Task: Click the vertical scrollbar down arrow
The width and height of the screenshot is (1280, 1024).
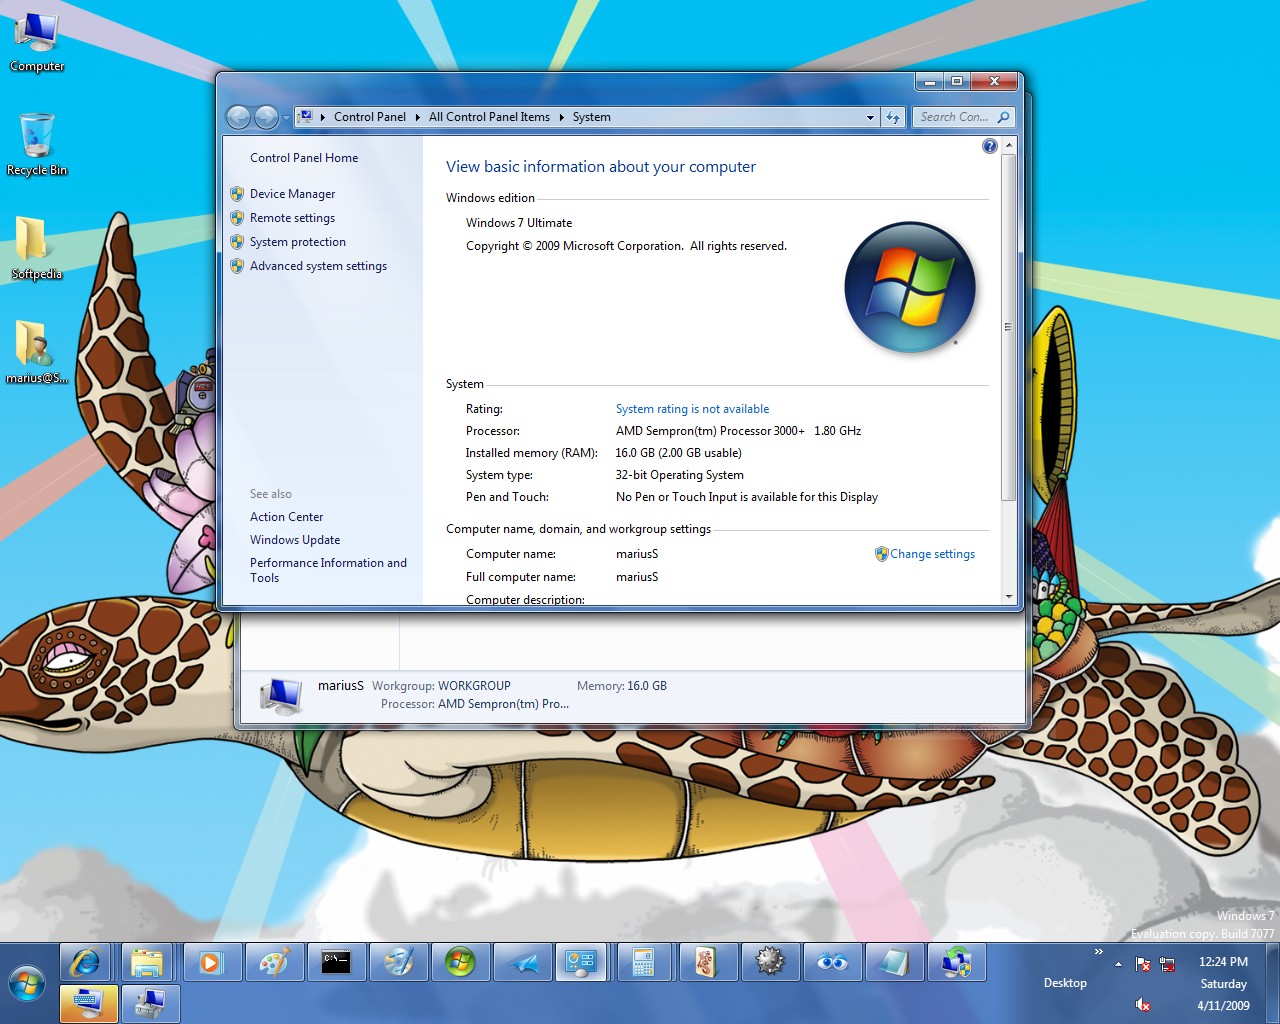Action: 1008,597
